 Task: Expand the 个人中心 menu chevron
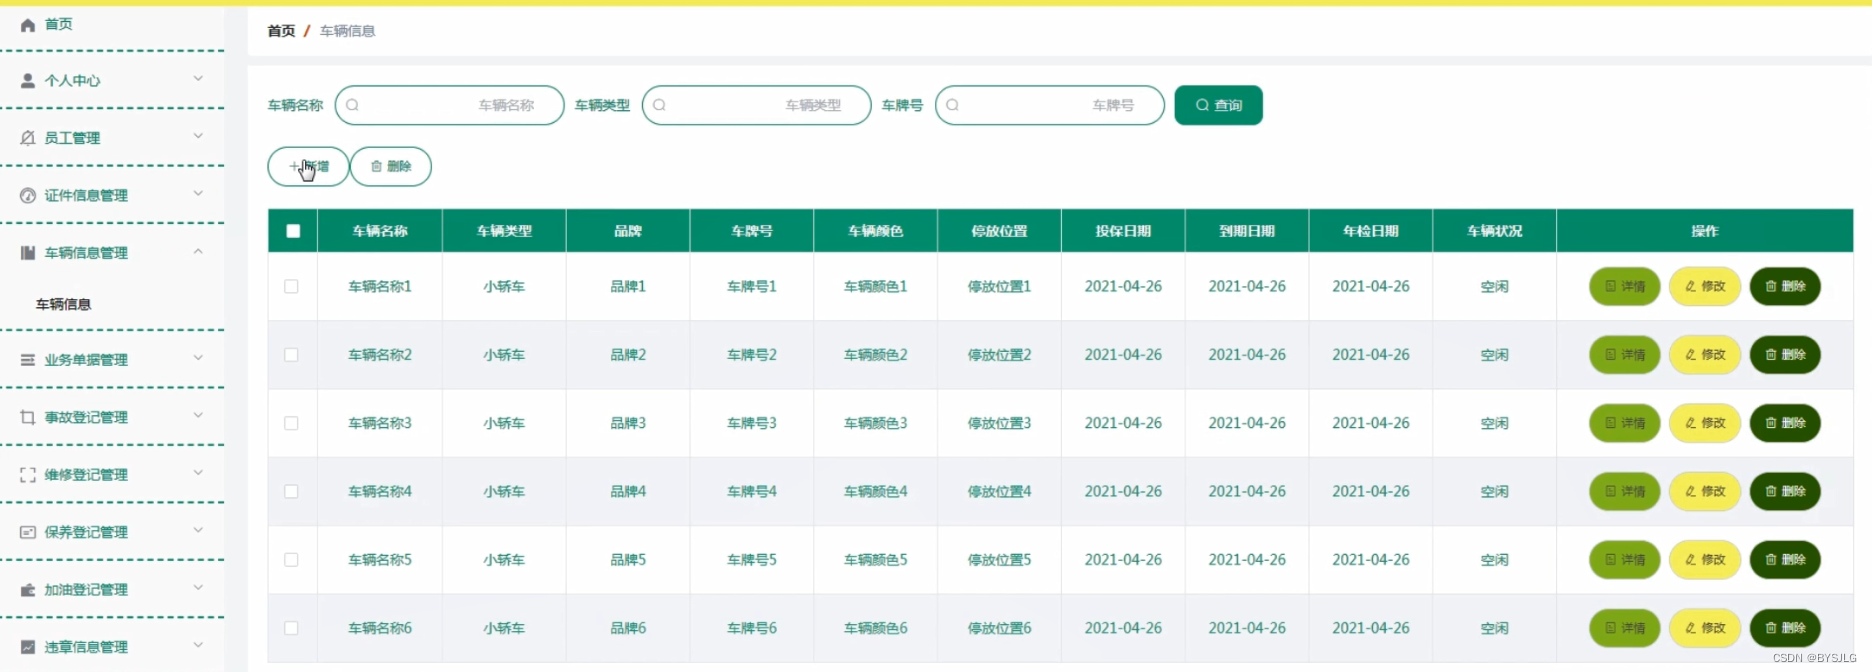tap(198, 78)
